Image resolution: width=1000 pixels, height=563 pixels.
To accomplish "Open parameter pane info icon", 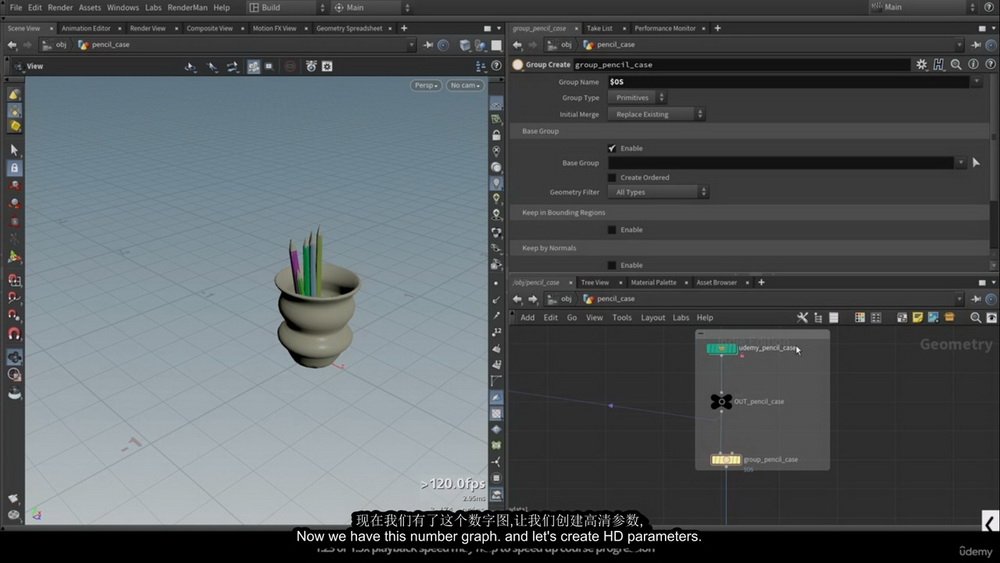I will (973, 64).
